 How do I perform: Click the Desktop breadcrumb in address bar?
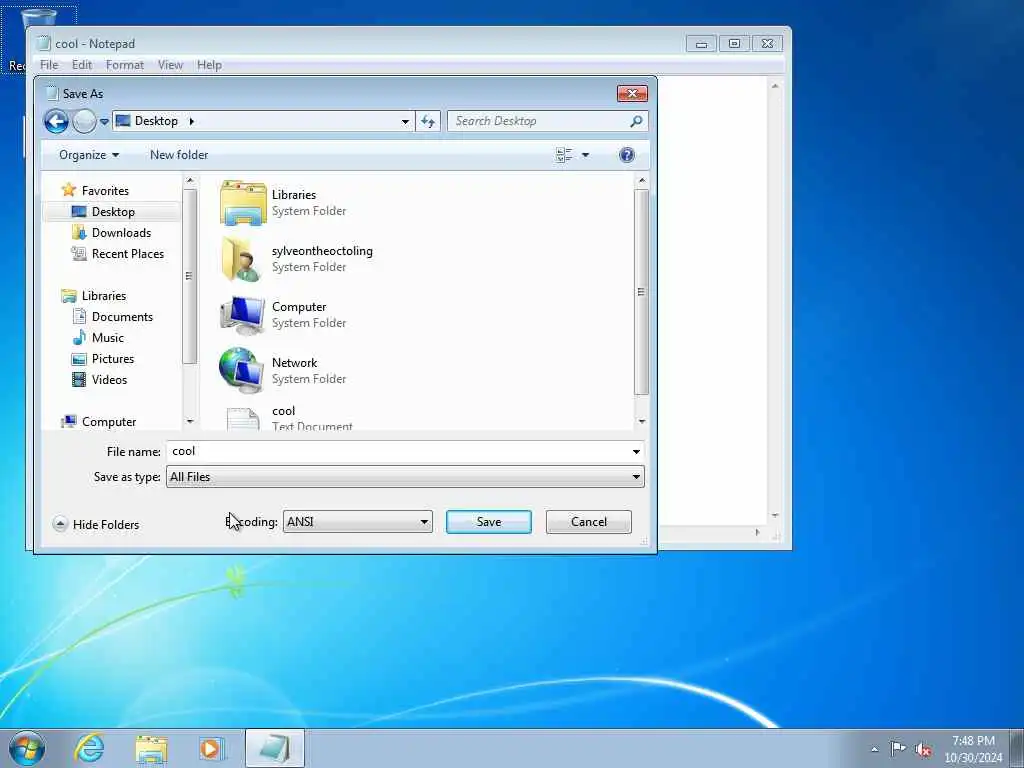(x=156, y=121)
